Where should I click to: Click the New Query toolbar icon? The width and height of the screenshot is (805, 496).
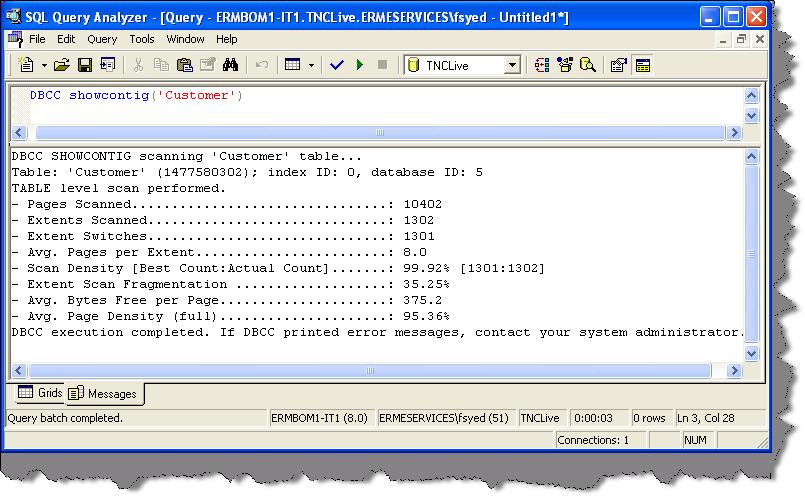pos(26,65)
